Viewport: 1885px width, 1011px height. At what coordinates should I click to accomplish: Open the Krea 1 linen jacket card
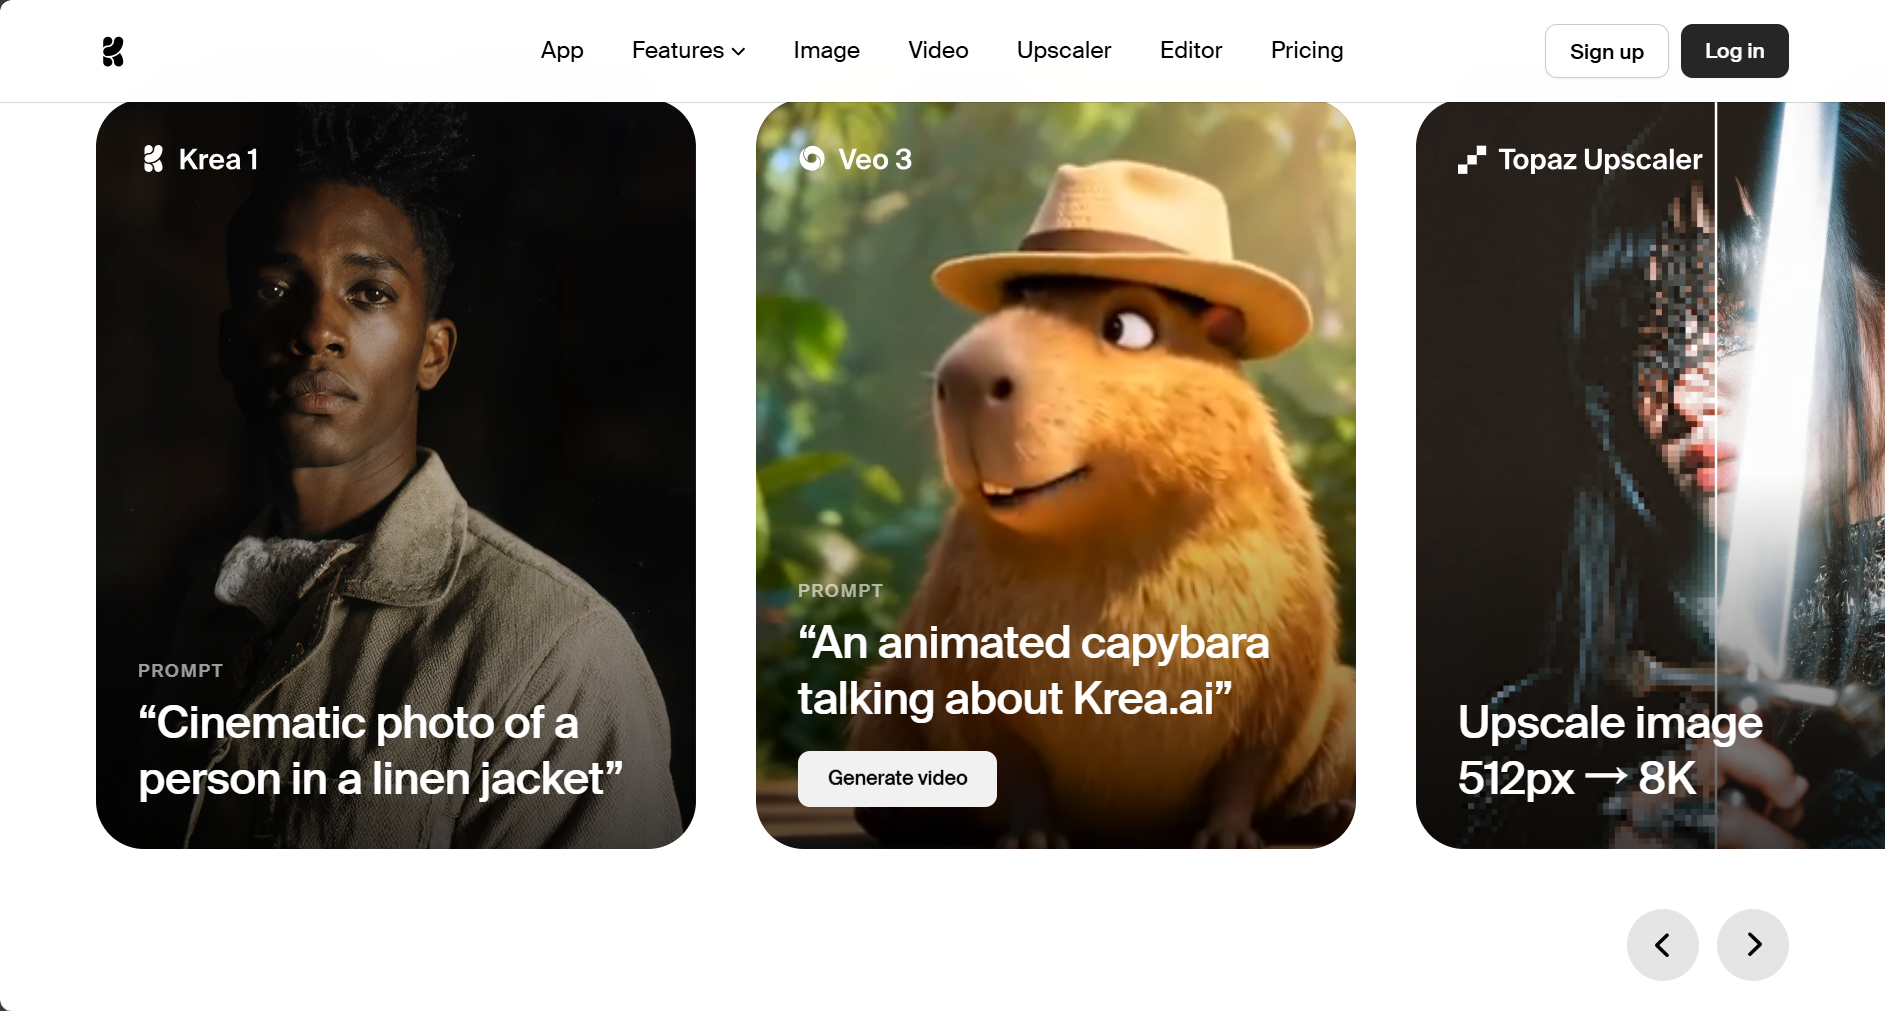pyautogui.click(x=396, y=475)
